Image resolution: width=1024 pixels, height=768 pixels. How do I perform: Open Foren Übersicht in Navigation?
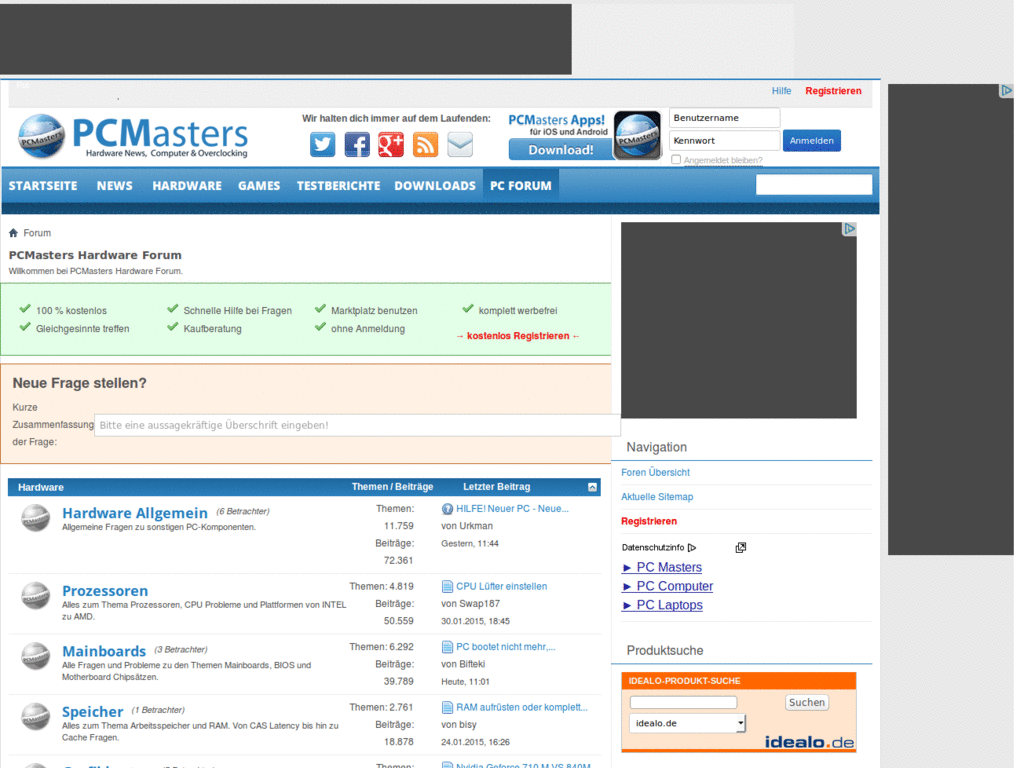(655, 472)
